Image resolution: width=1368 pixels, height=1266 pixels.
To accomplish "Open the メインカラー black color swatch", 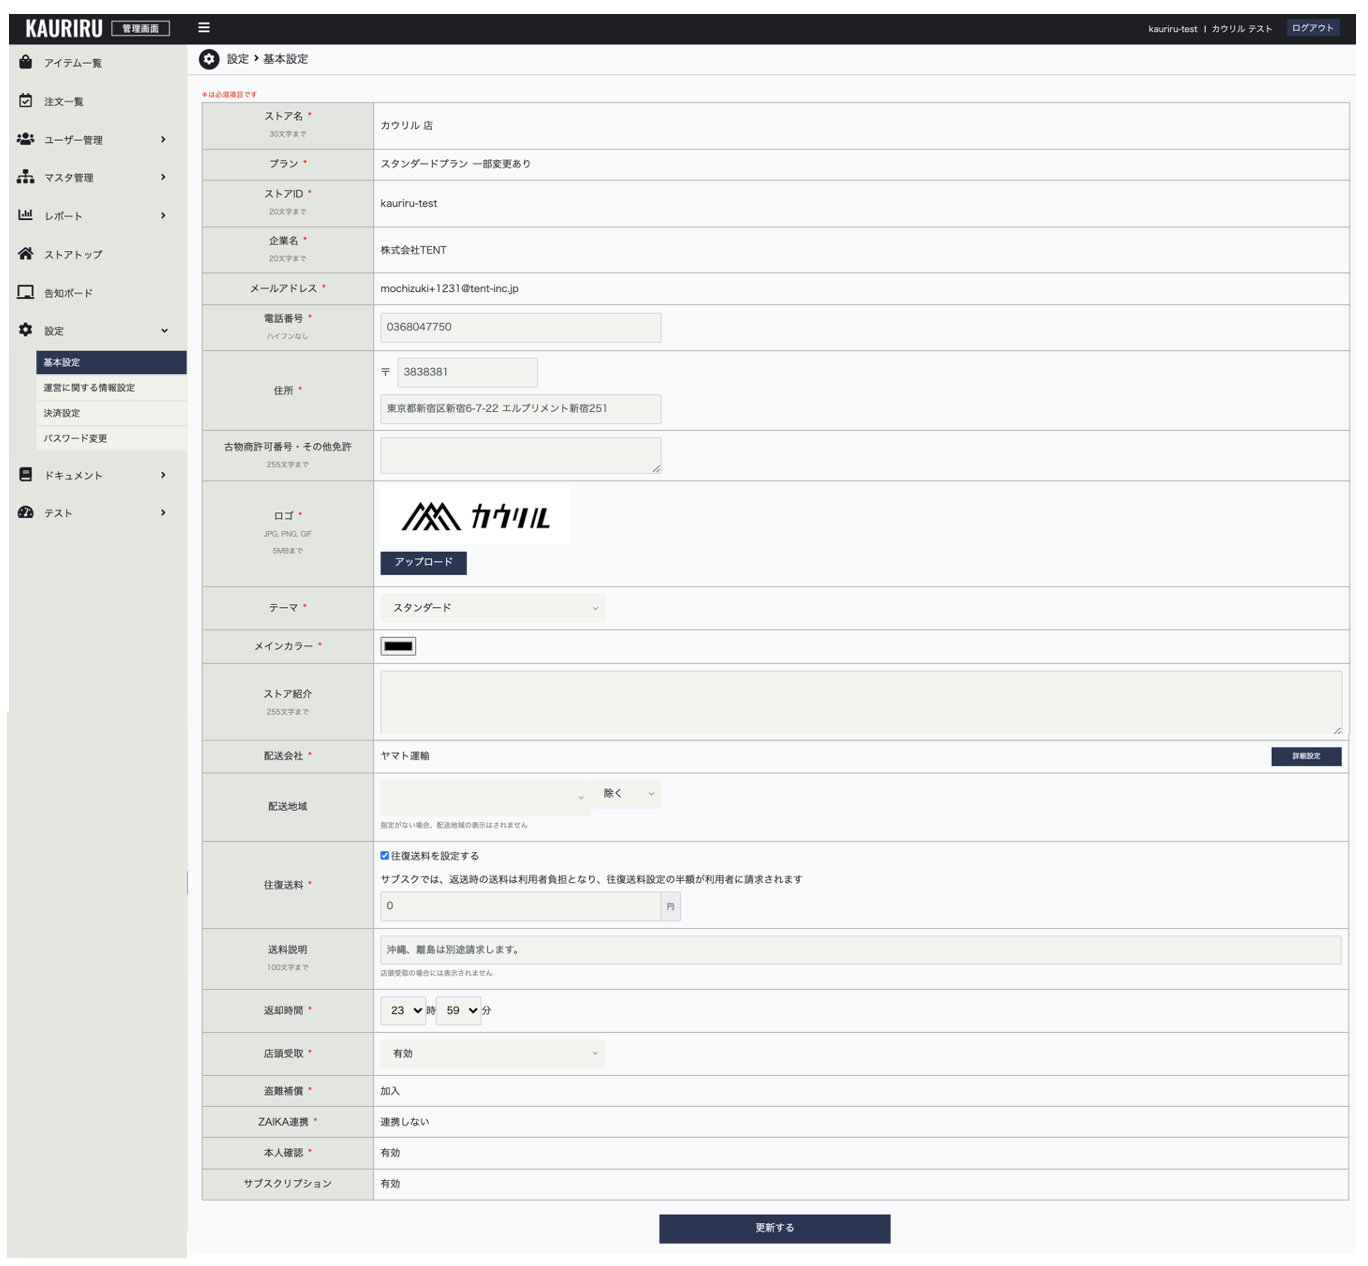I will [x=398, y=646].
